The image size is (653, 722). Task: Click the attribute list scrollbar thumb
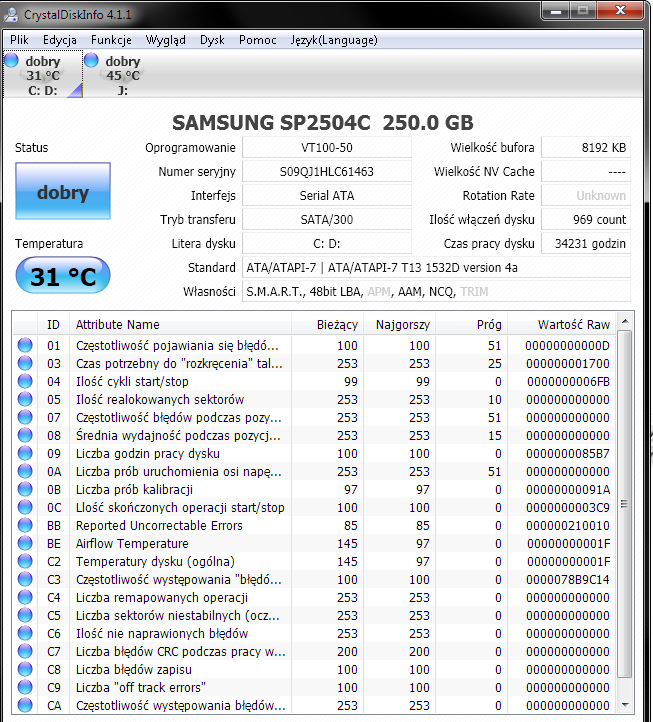[x=625, y=504]
